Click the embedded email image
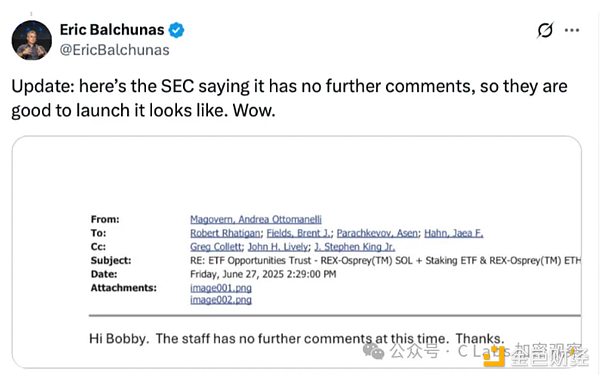 pyautogui.click(x=297, y=252)
